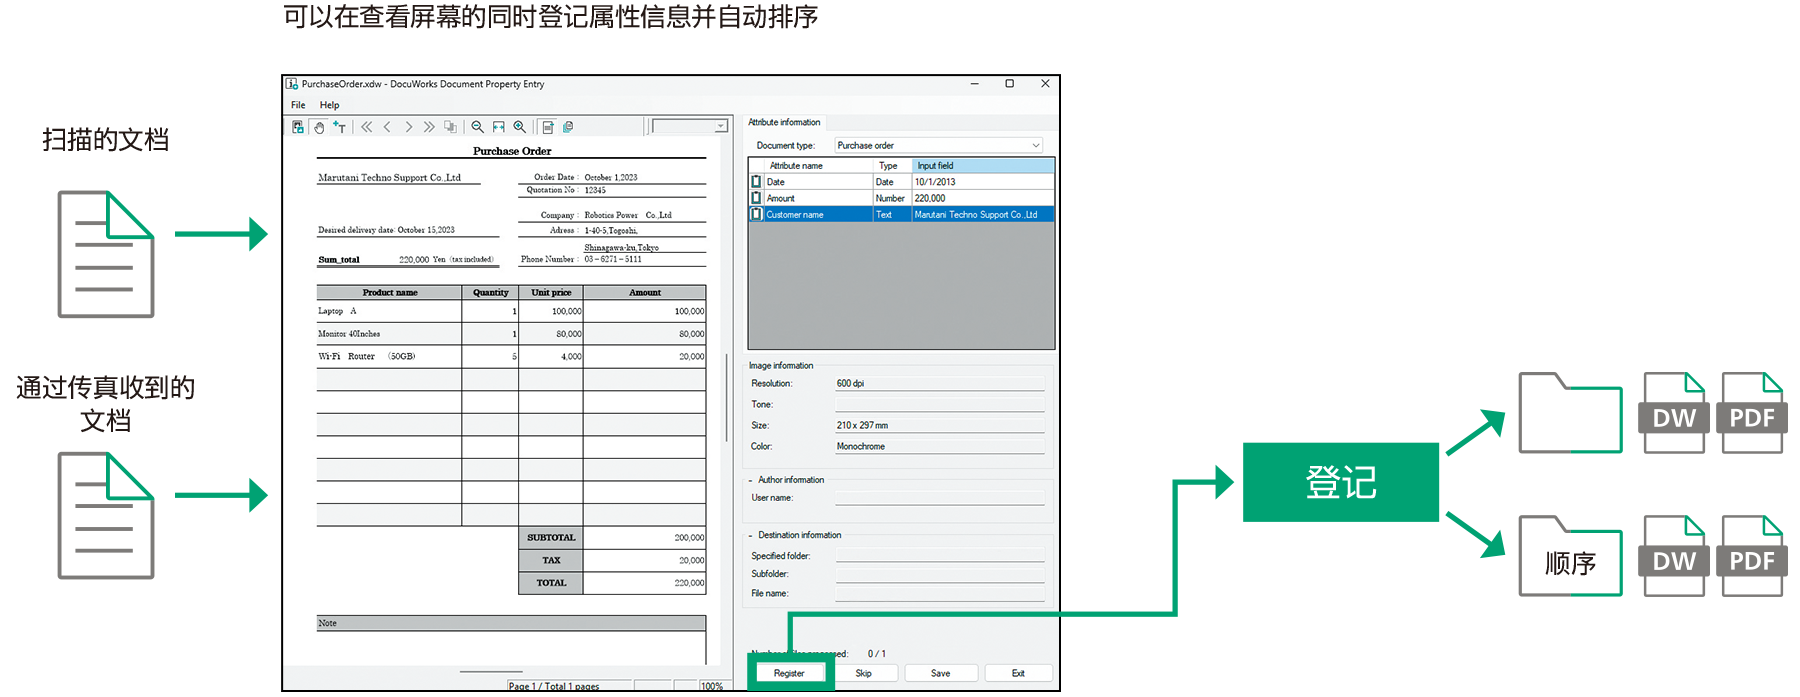Toggle the clipboard icon beside Customer name
The width and height of the screenshot is (1800, 697).
[756, 214]
